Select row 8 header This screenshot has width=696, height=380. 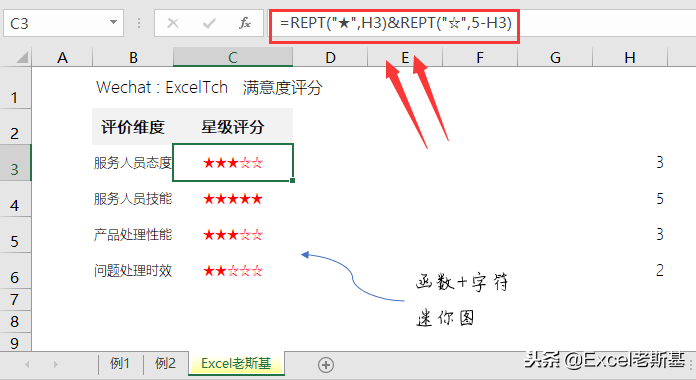pyautogui.click(x=15, y=321)
